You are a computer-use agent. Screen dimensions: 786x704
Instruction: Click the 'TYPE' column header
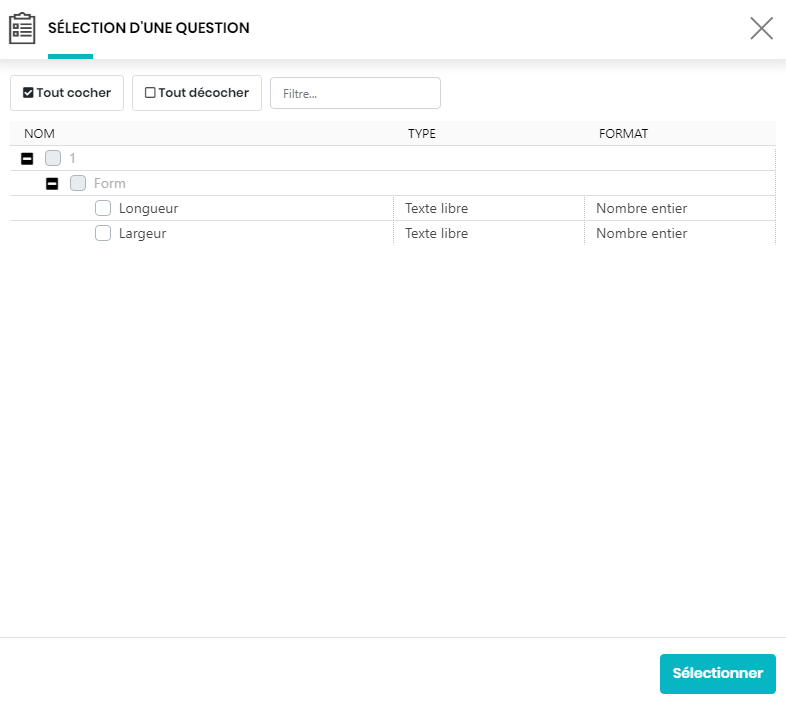(421, 134)
